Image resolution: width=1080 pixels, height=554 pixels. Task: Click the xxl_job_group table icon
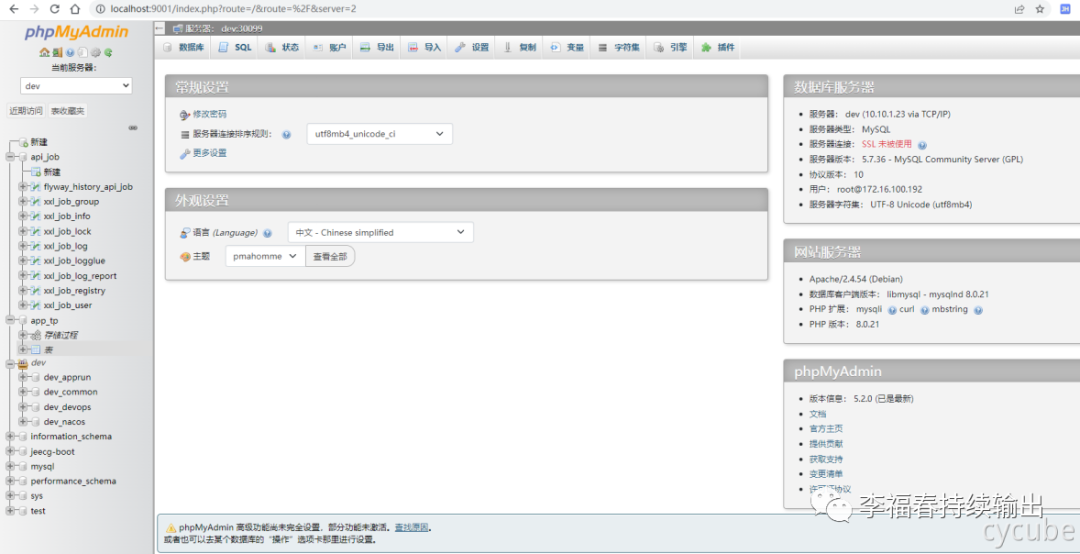pyautogui.click(x=36, y=201)
